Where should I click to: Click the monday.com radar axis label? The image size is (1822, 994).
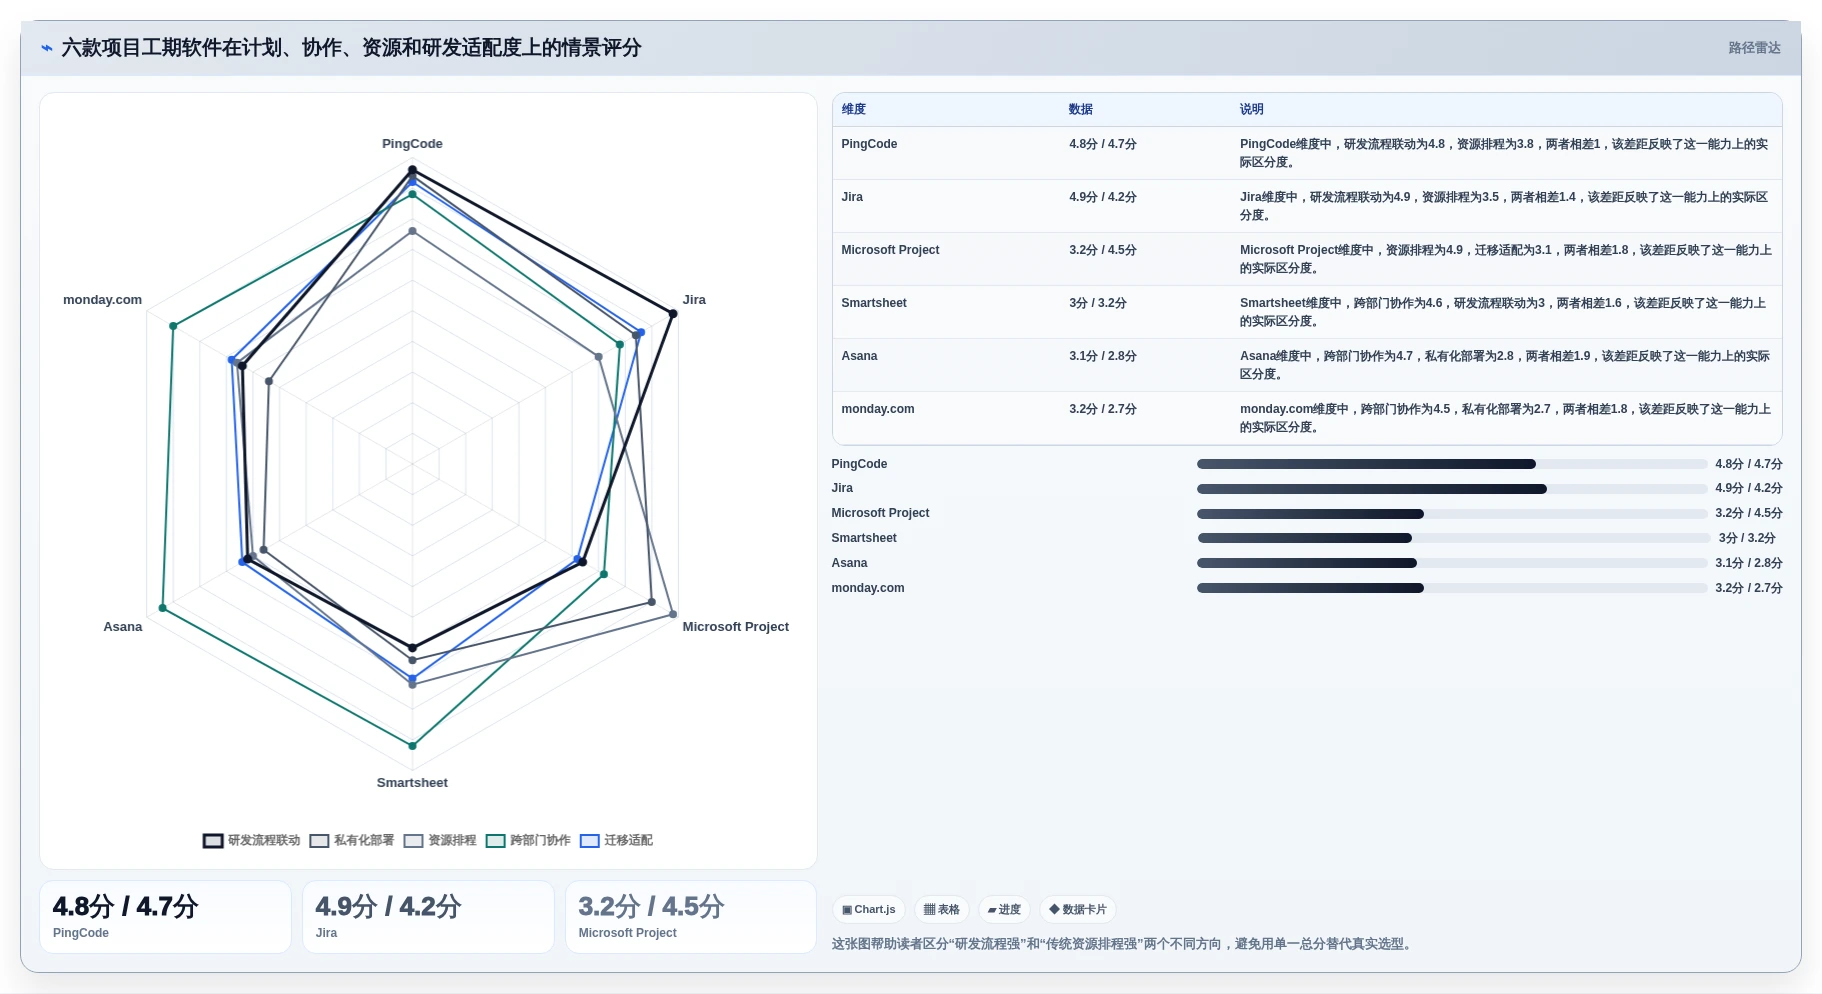click(x=102, y=300)
